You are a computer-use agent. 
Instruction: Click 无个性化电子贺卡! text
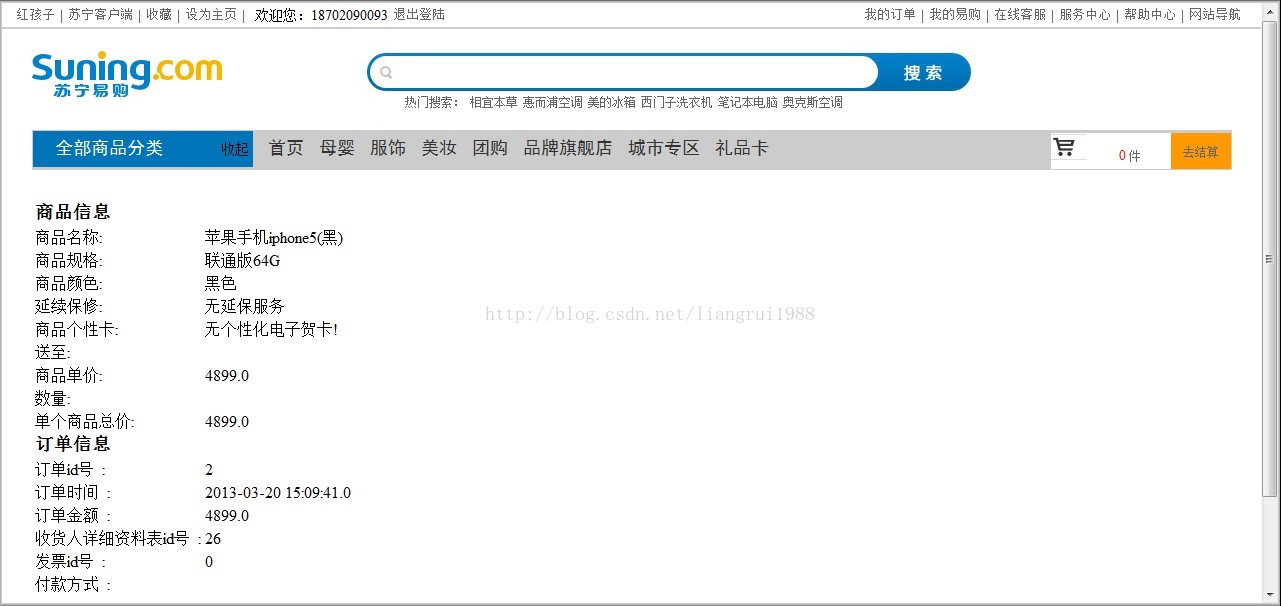pos(272,330)
